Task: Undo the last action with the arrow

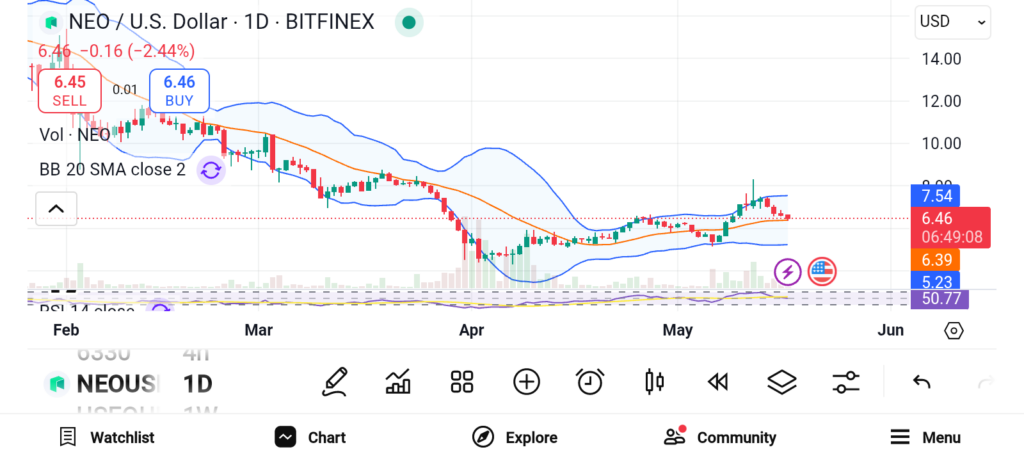Action: (922, 381)
